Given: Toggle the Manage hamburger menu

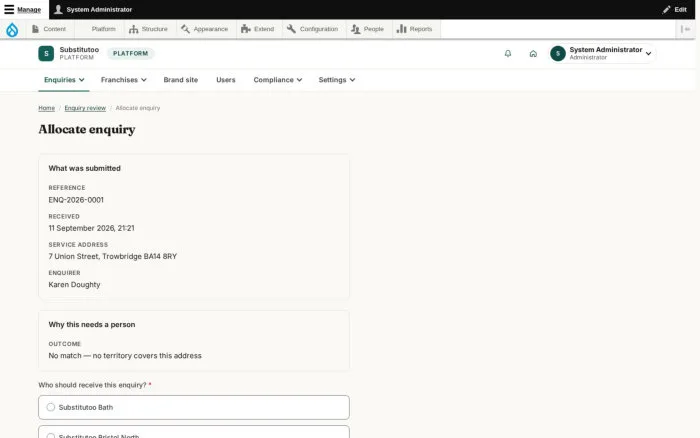Looking at the screenshot, I should tap(23, 9).
